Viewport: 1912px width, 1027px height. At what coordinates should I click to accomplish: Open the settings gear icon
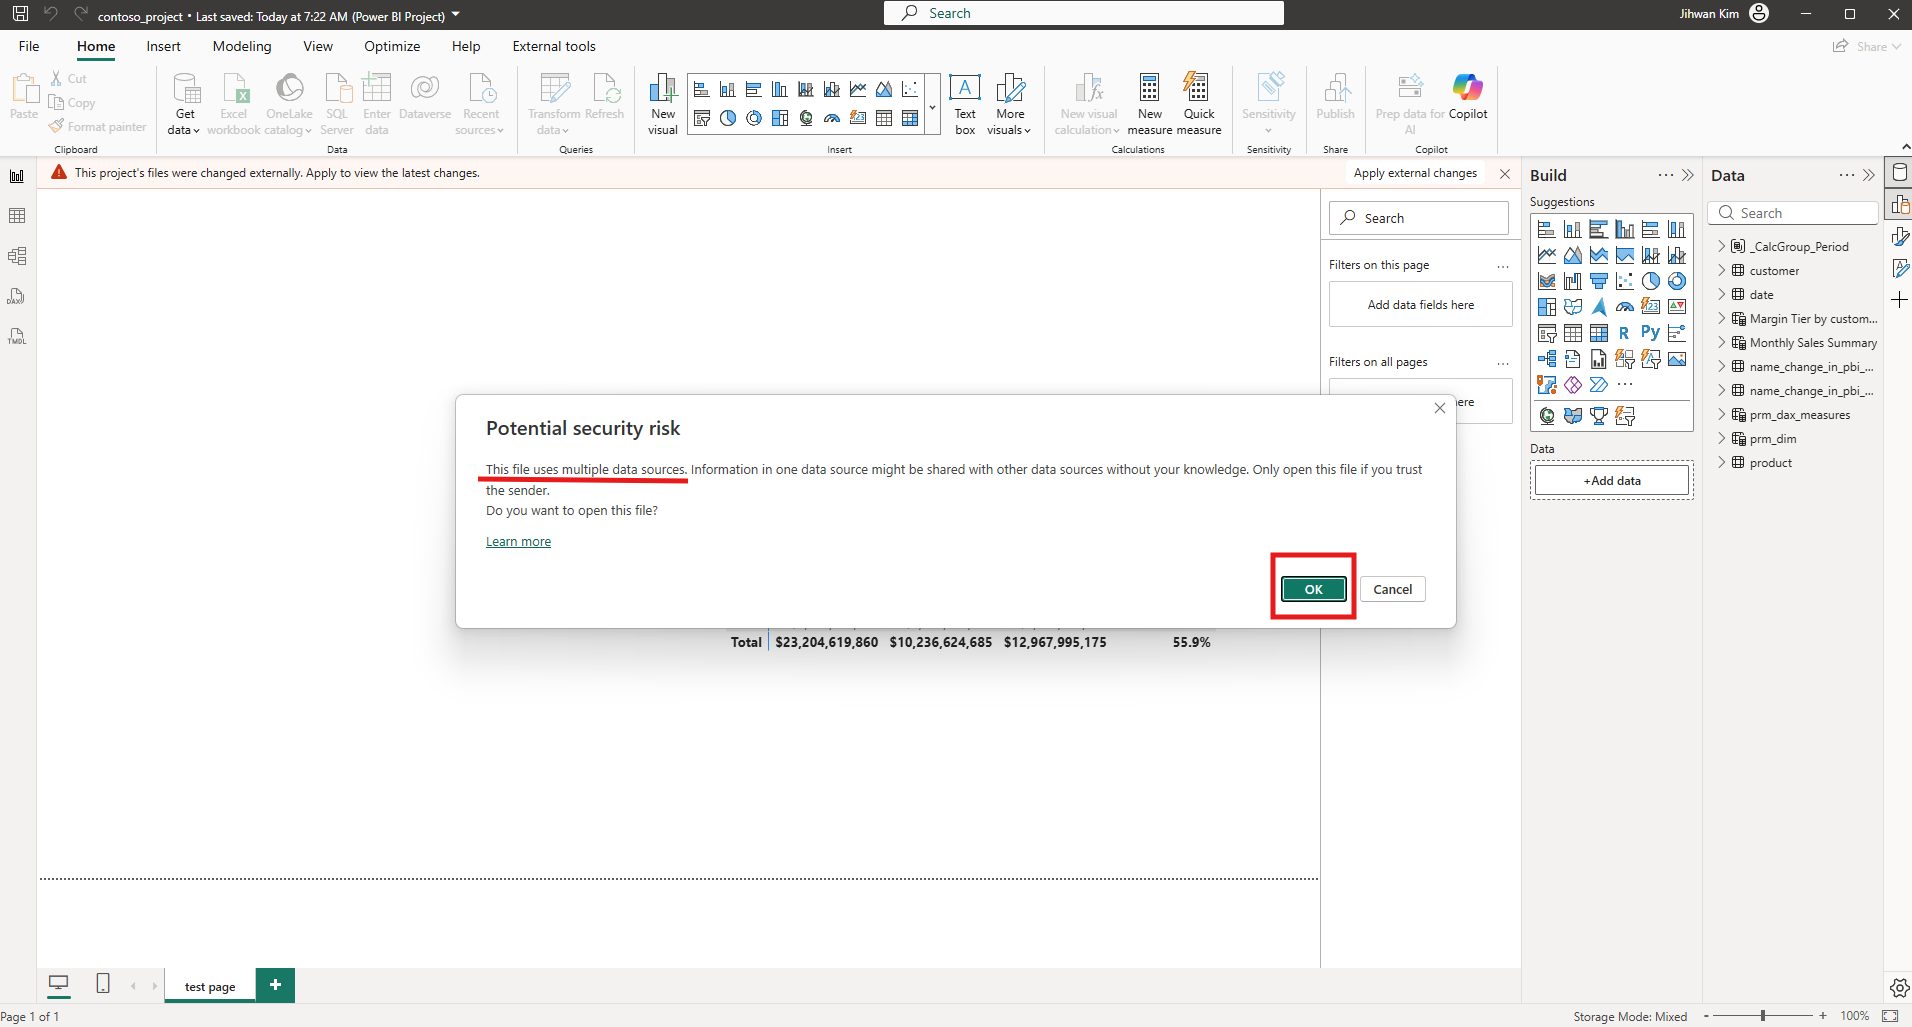(x=1899, y=988)
